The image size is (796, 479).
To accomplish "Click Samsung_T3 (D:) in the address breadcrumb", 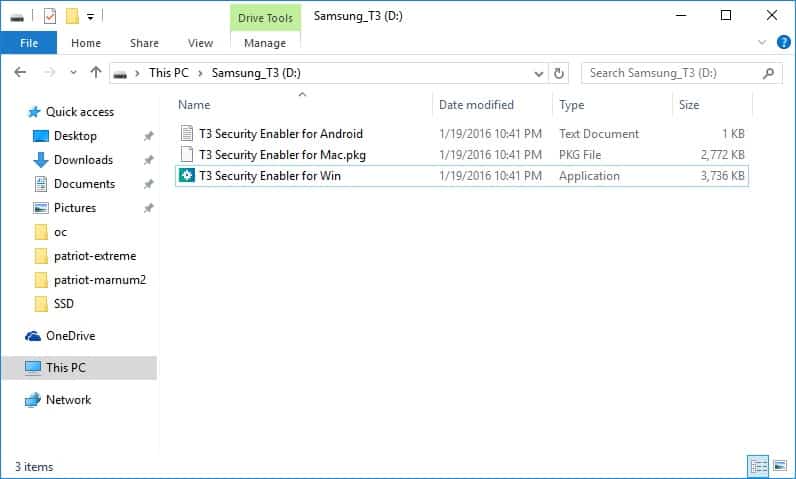I will (256, 73).
